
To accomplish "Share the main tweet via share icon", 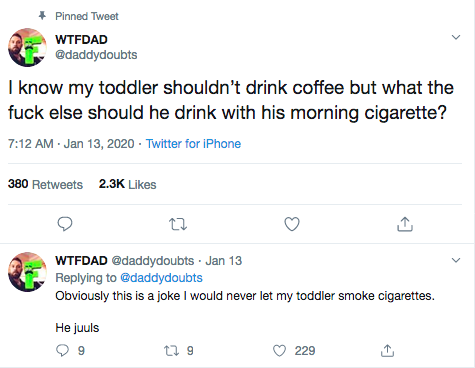I will point(405,224).
